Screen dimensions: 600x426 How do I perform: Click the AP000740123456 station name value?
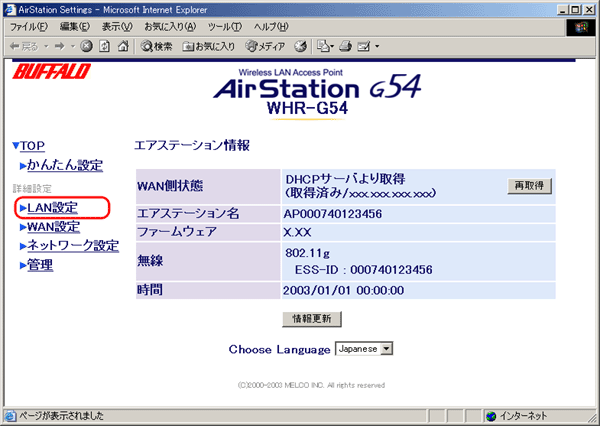coord(333,214)
